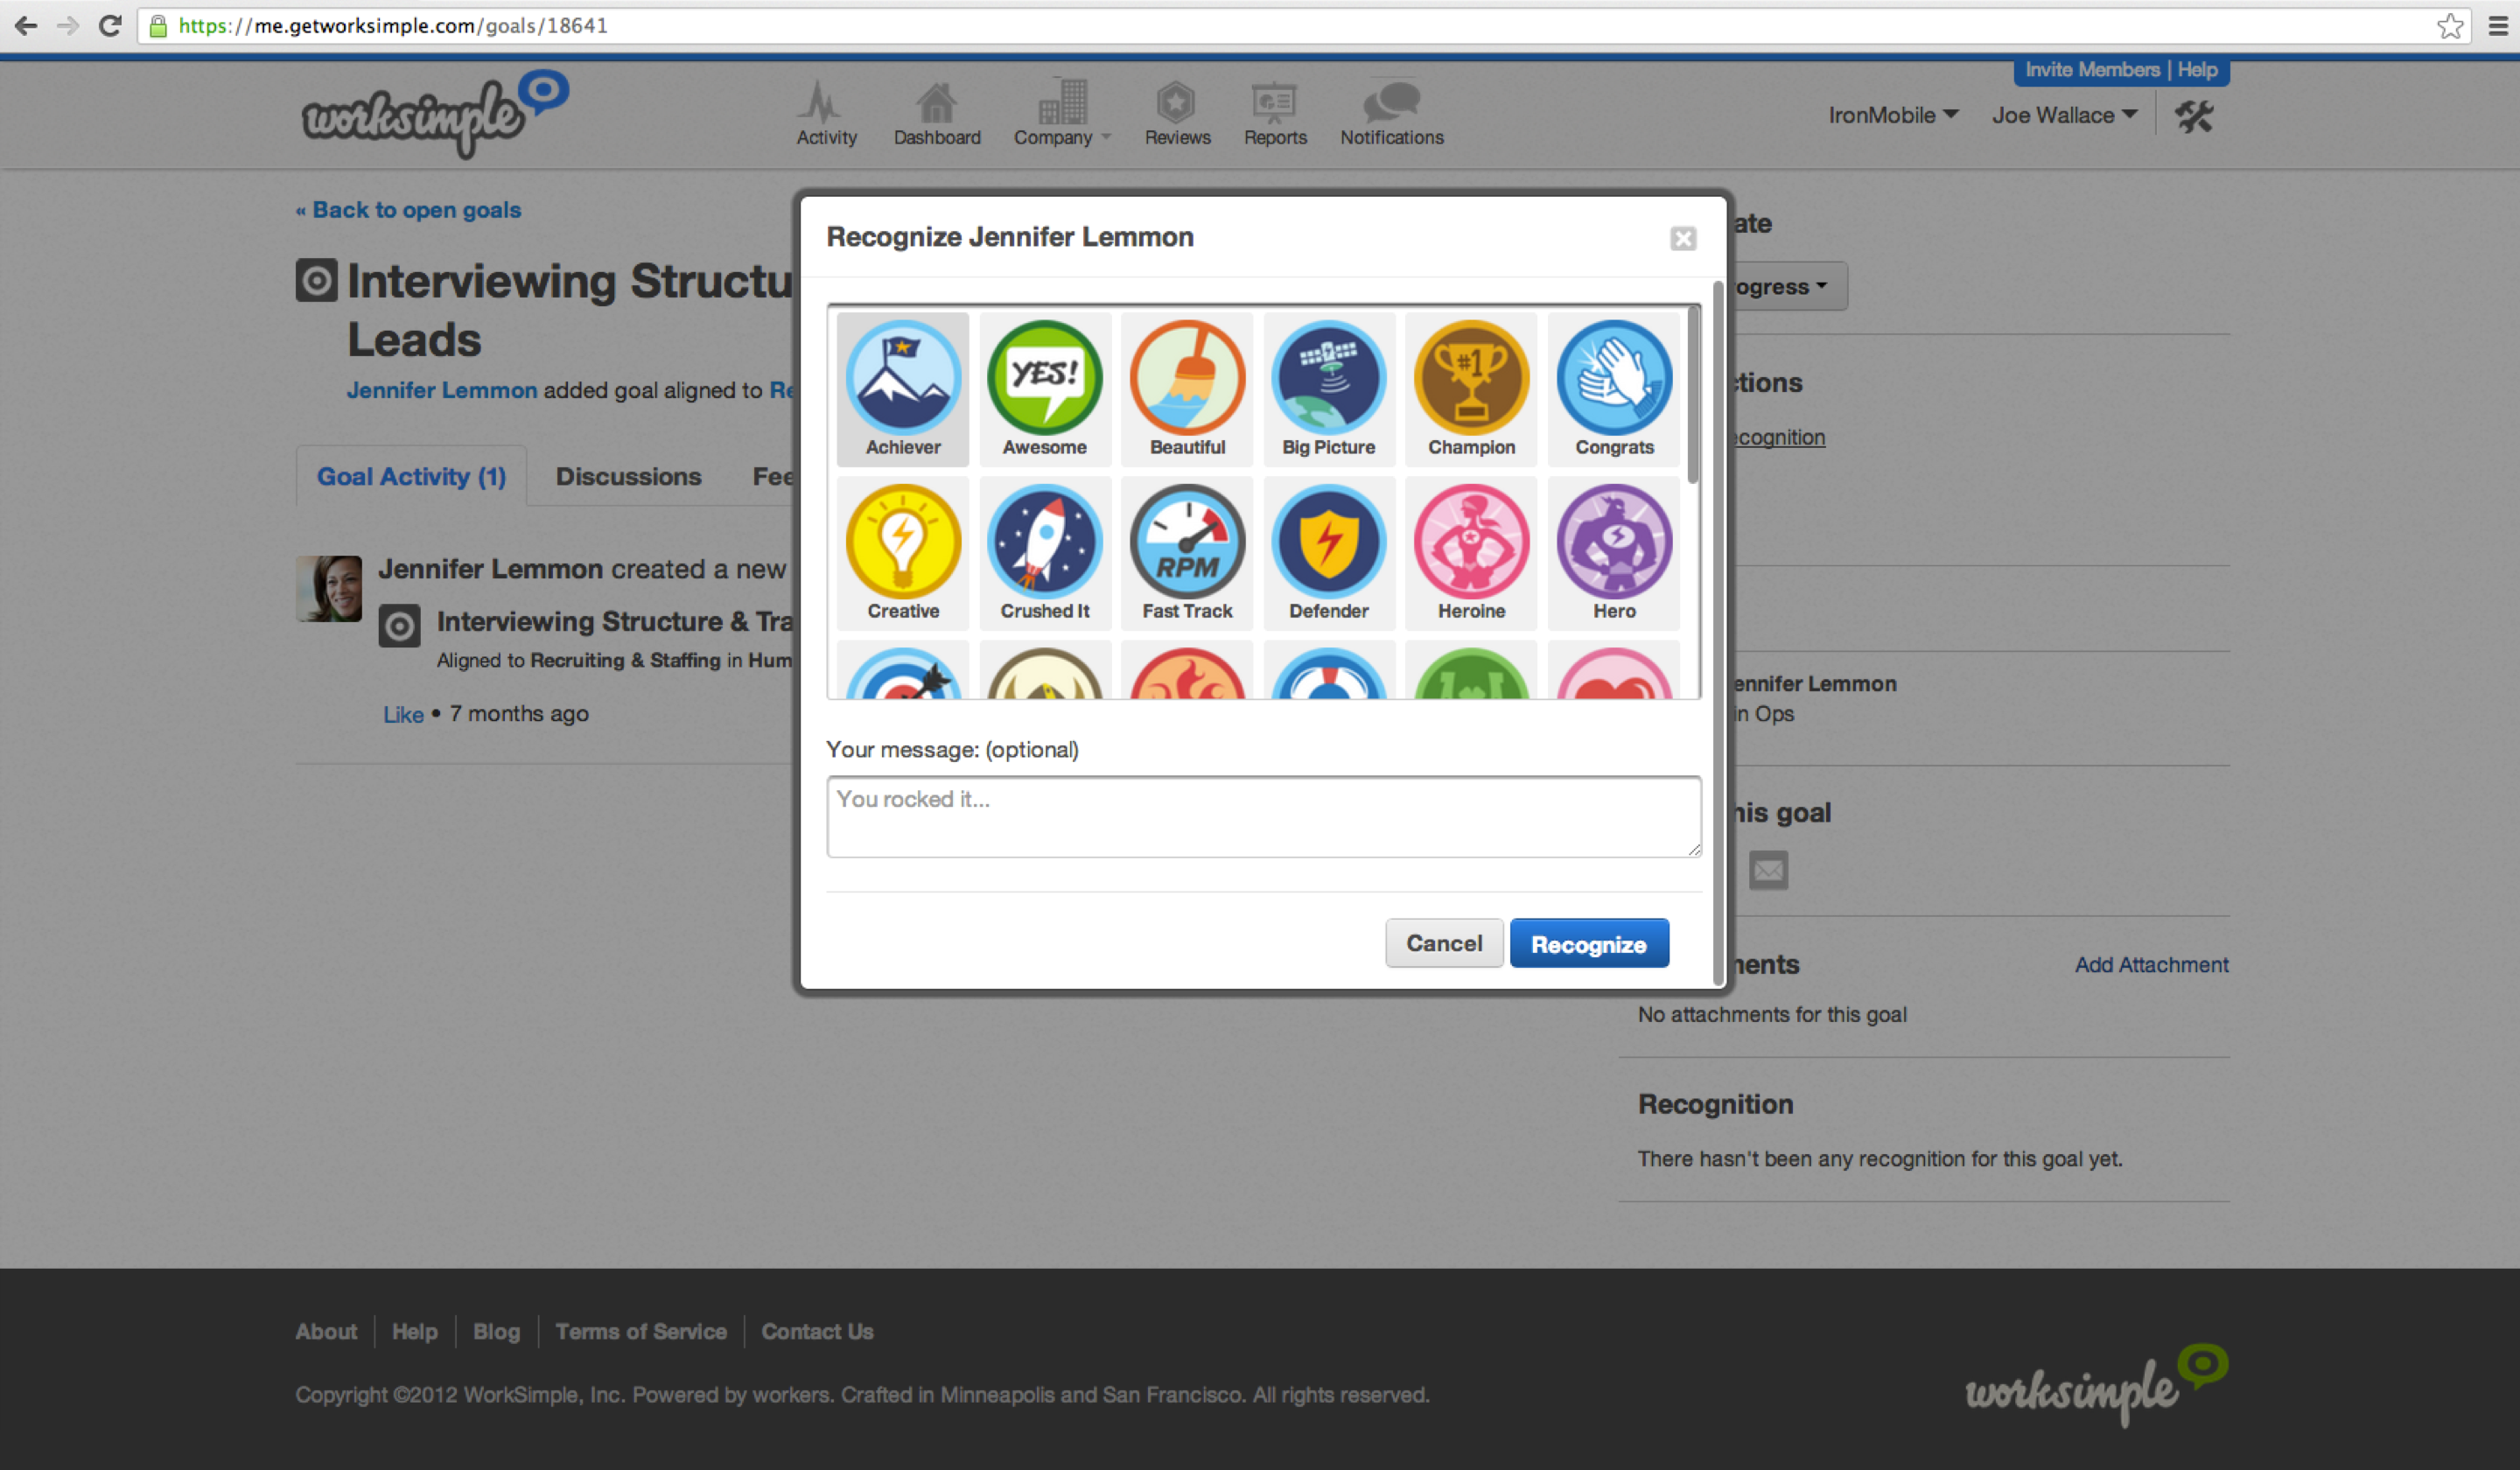Image resolution: width=2520 pixels, height=1470 pixels.
Task: Close the Recognize Jennifer Lemmon dialog
Action: point(1682,238)
